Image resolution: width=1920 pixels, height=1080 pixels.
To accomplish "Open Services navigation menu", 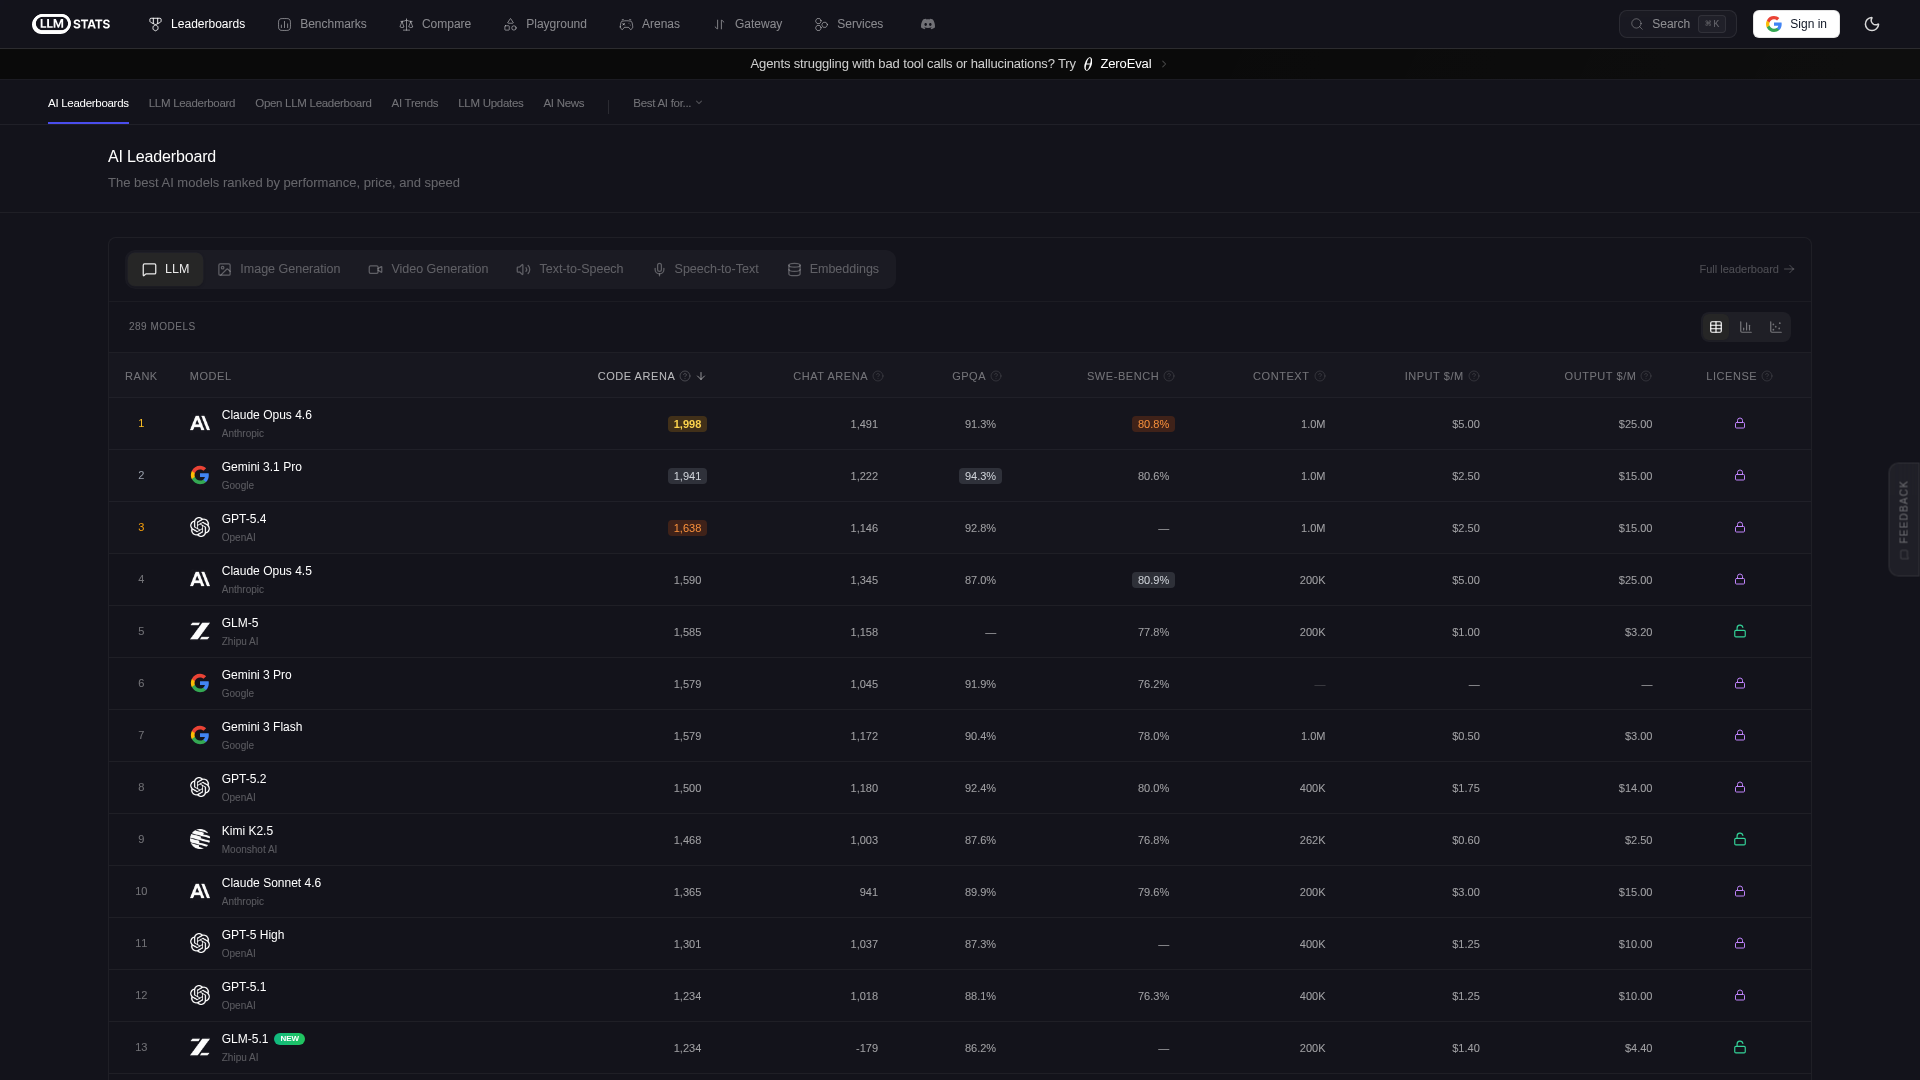I will pos(849,24).
